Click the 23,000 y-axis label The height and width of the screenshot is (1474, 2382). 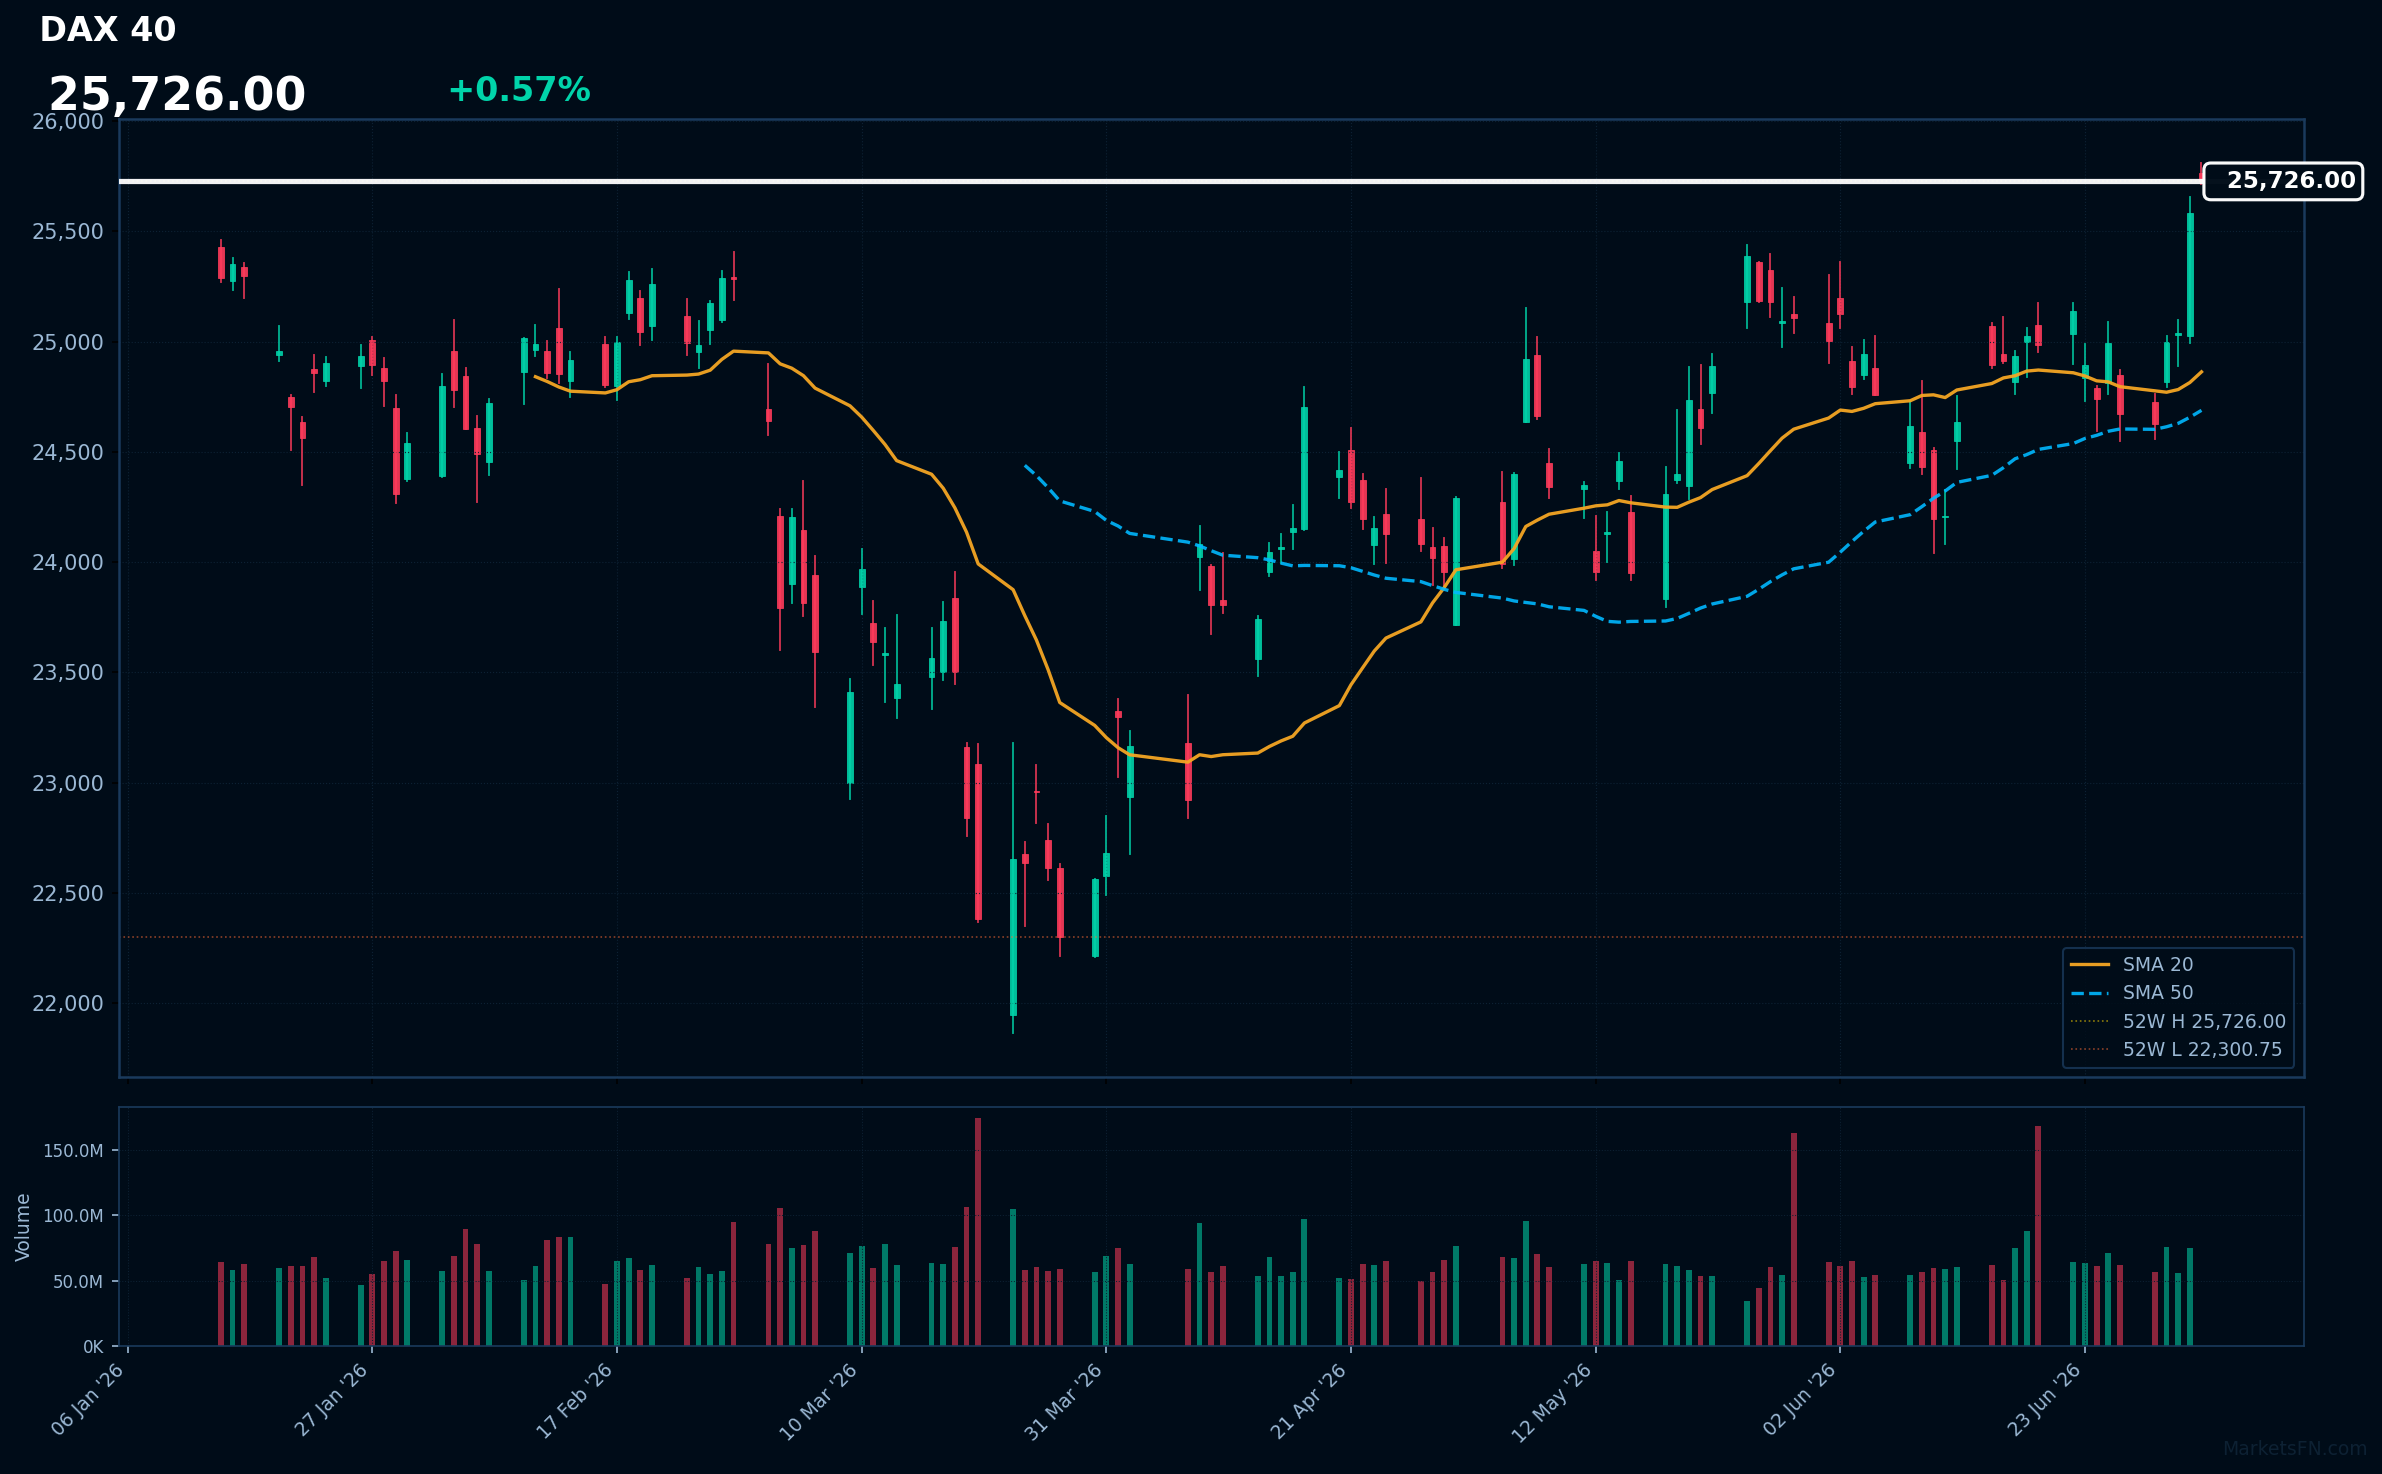click(x=68, y=784)
